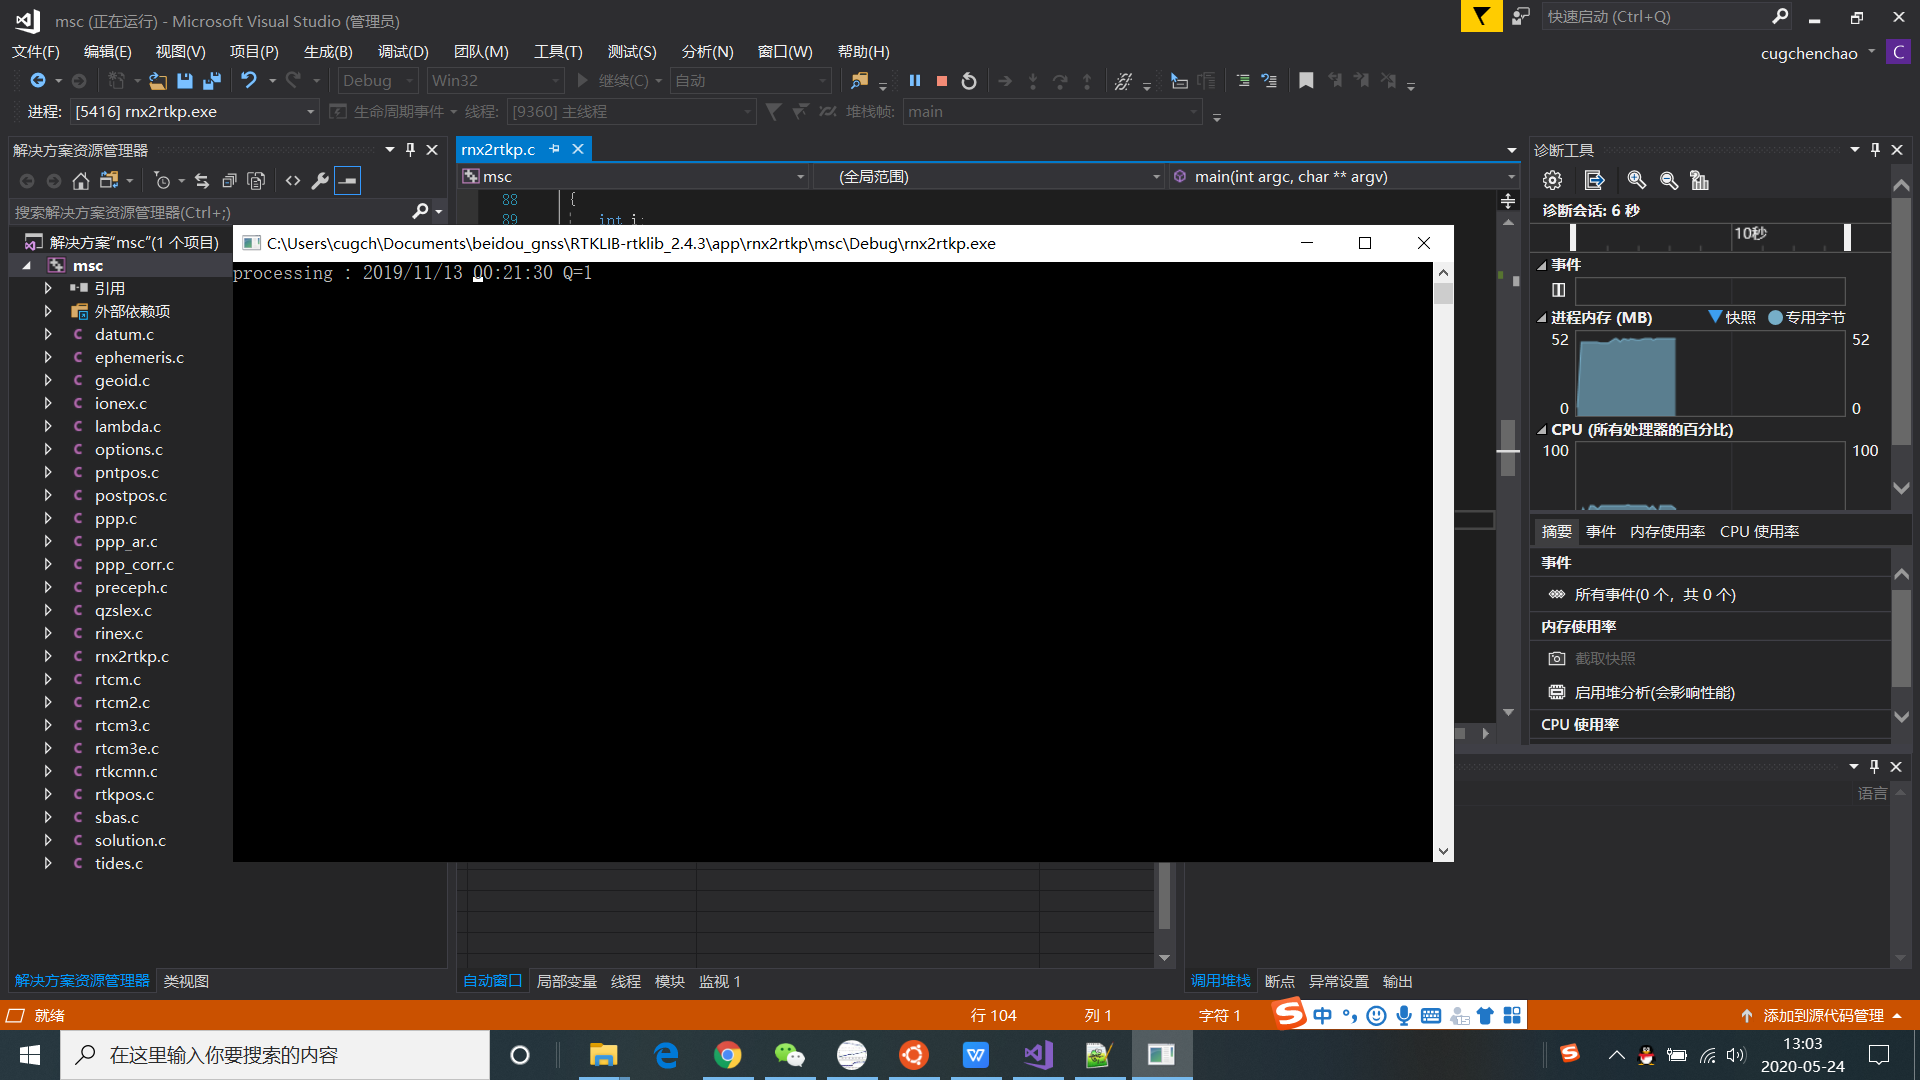Switch to 局部变量 tab
Screen dimensions: 1920x1080
(x=566, y=982)
